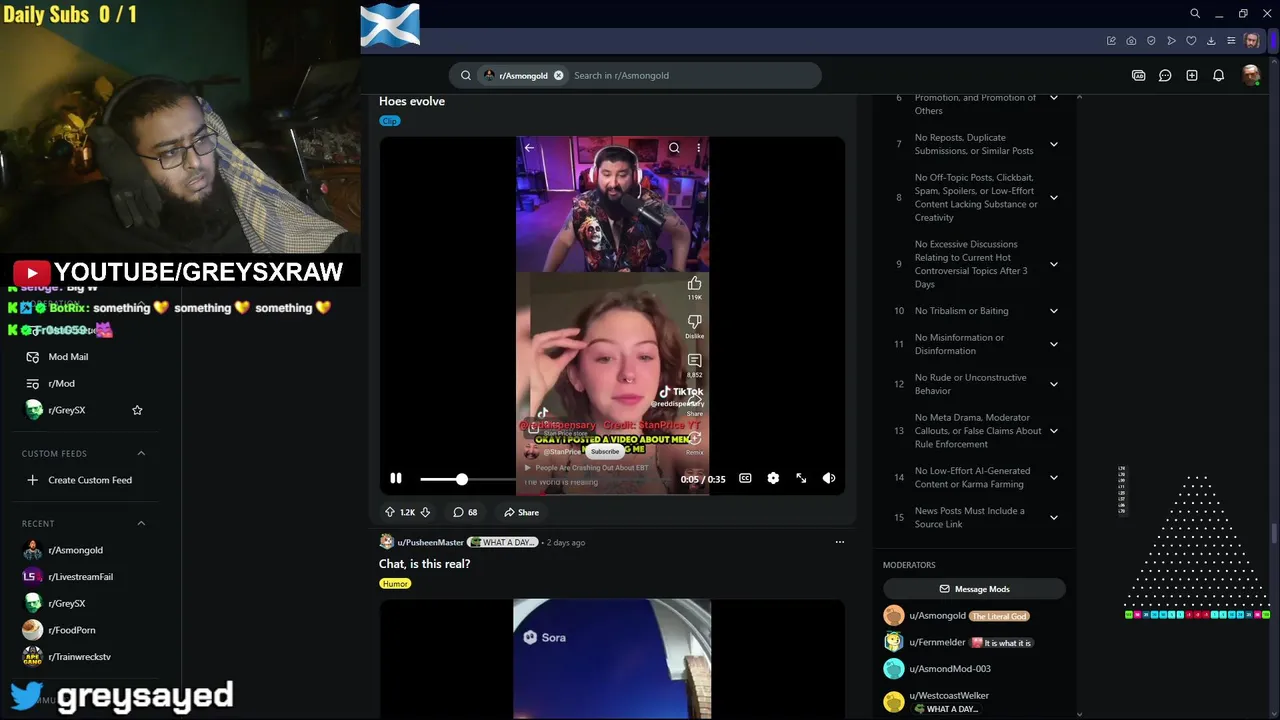Open options menu for PusheenMaster's post
The image size is (1280, 720).
point(839,542)
